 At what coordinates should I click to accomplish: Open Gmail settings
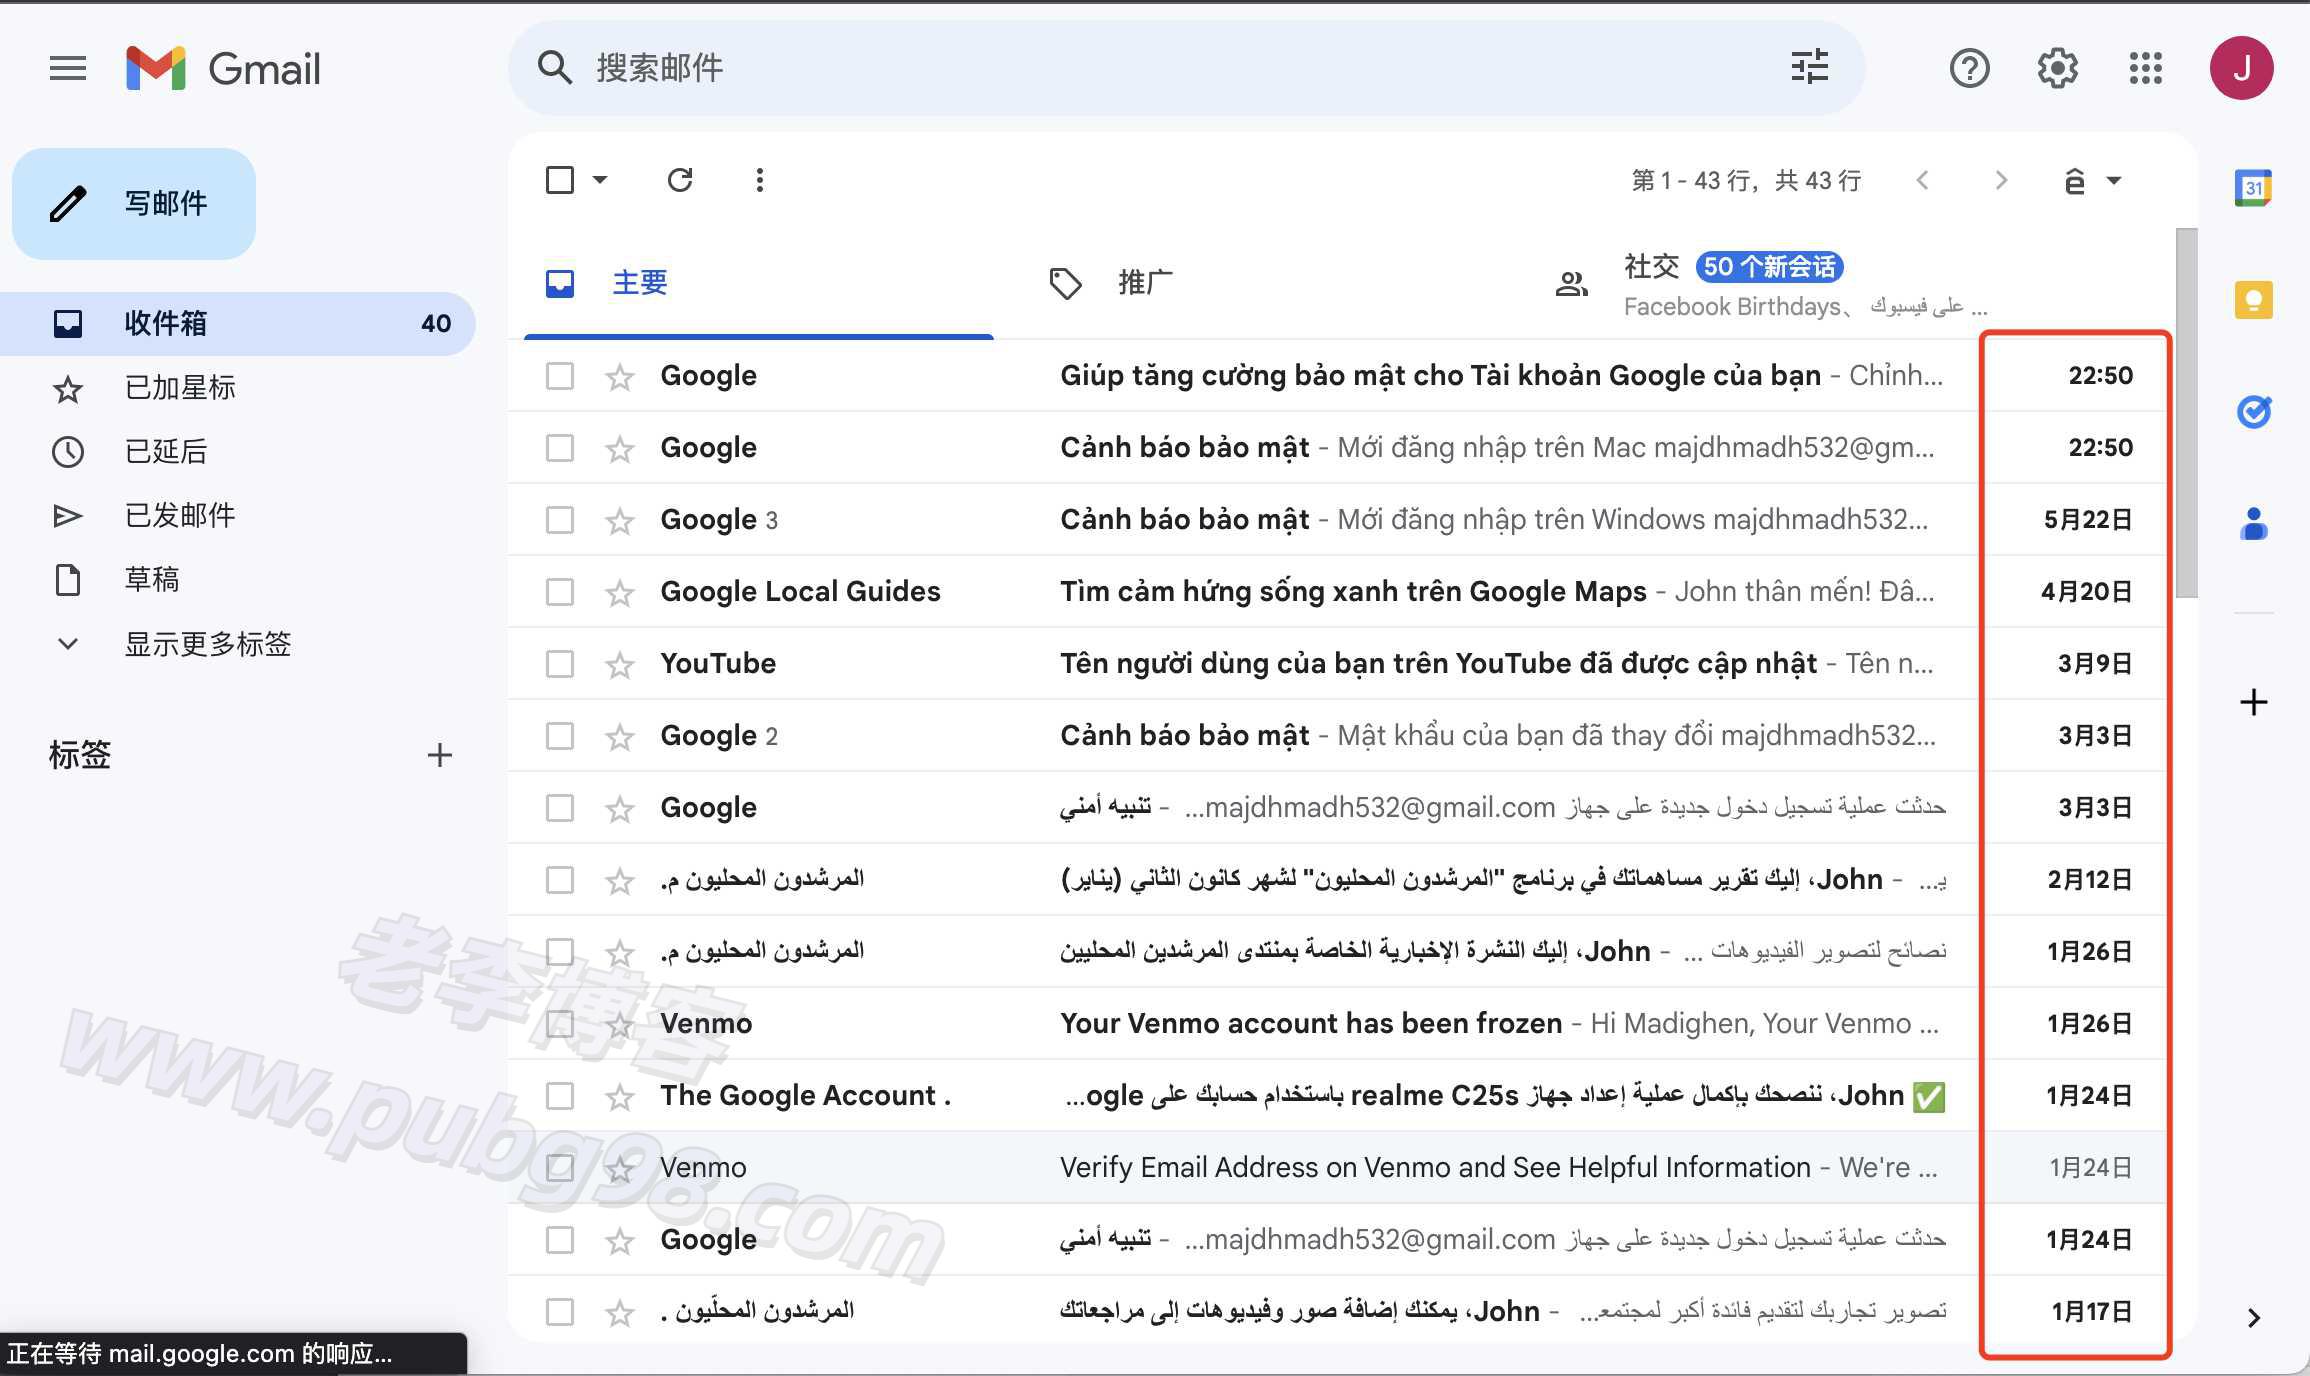2057,68
